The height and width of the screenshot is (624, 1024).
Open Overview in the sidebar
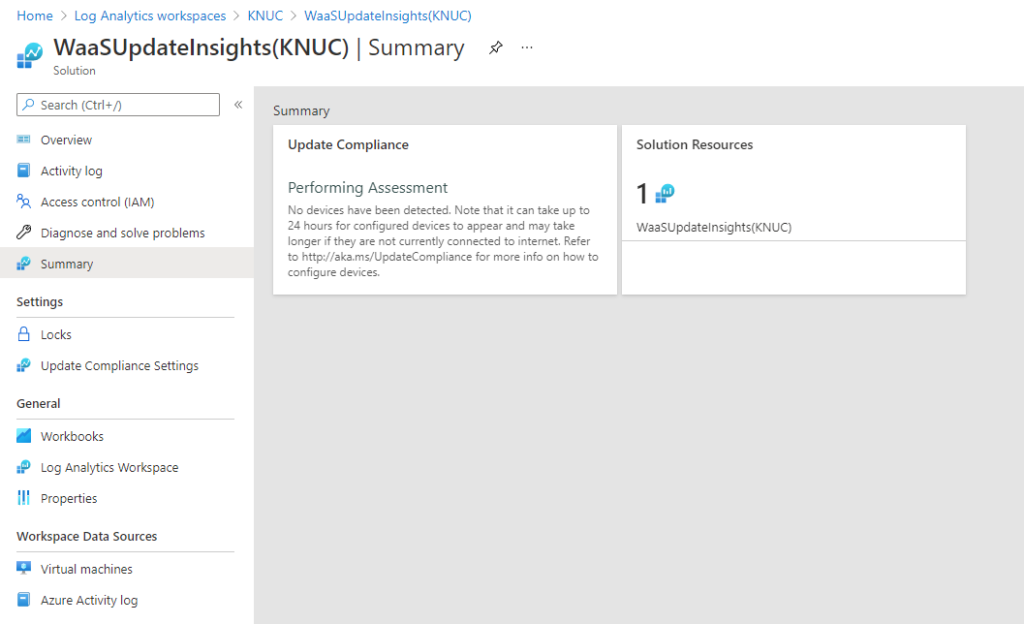tap(66, 140)
